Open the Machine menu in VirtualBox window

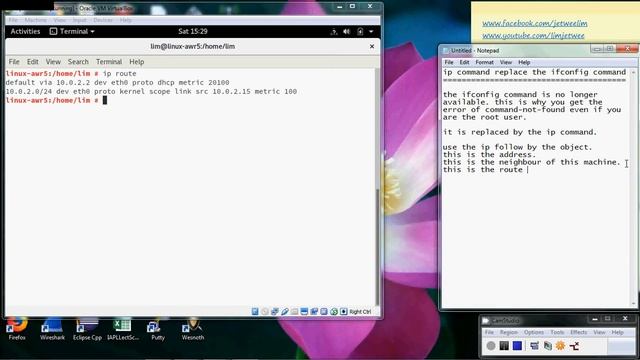36,20
